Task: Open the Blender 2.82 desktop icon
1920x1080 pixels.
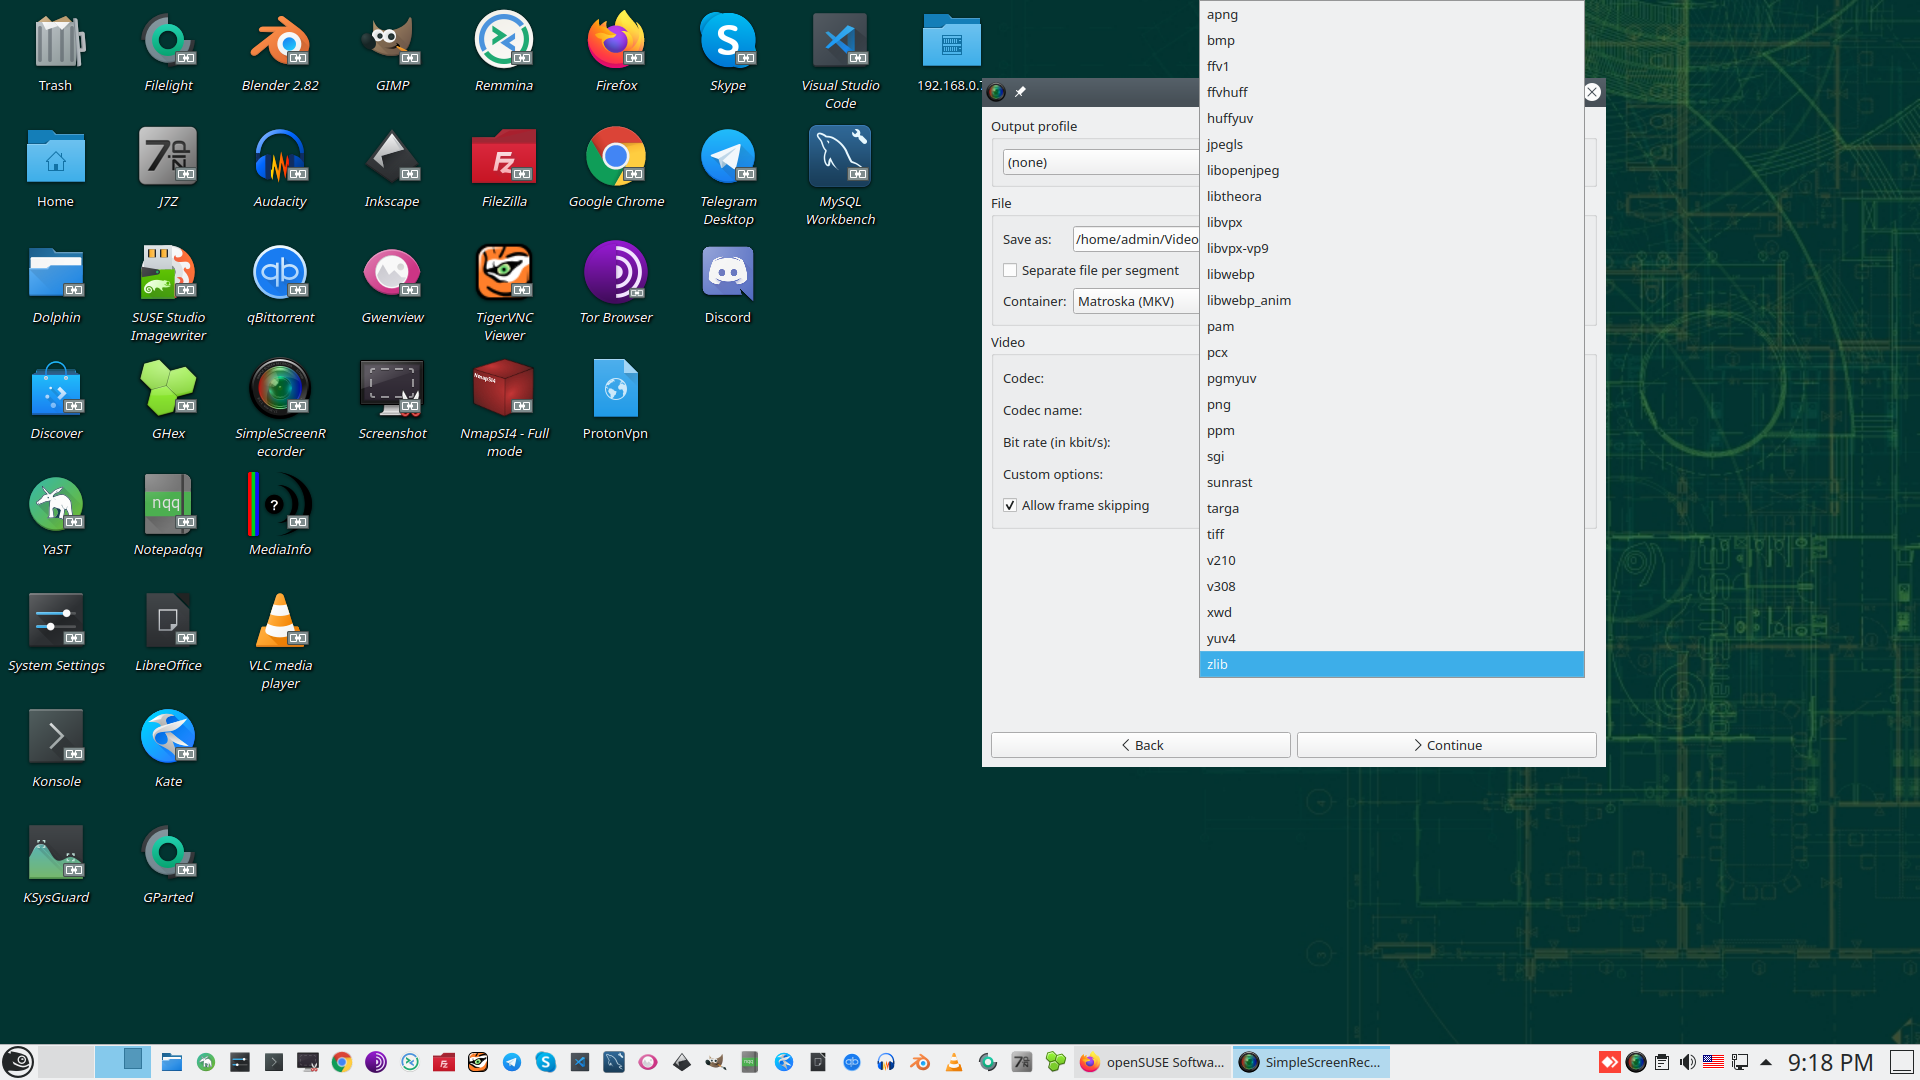Action: (280, 42)
